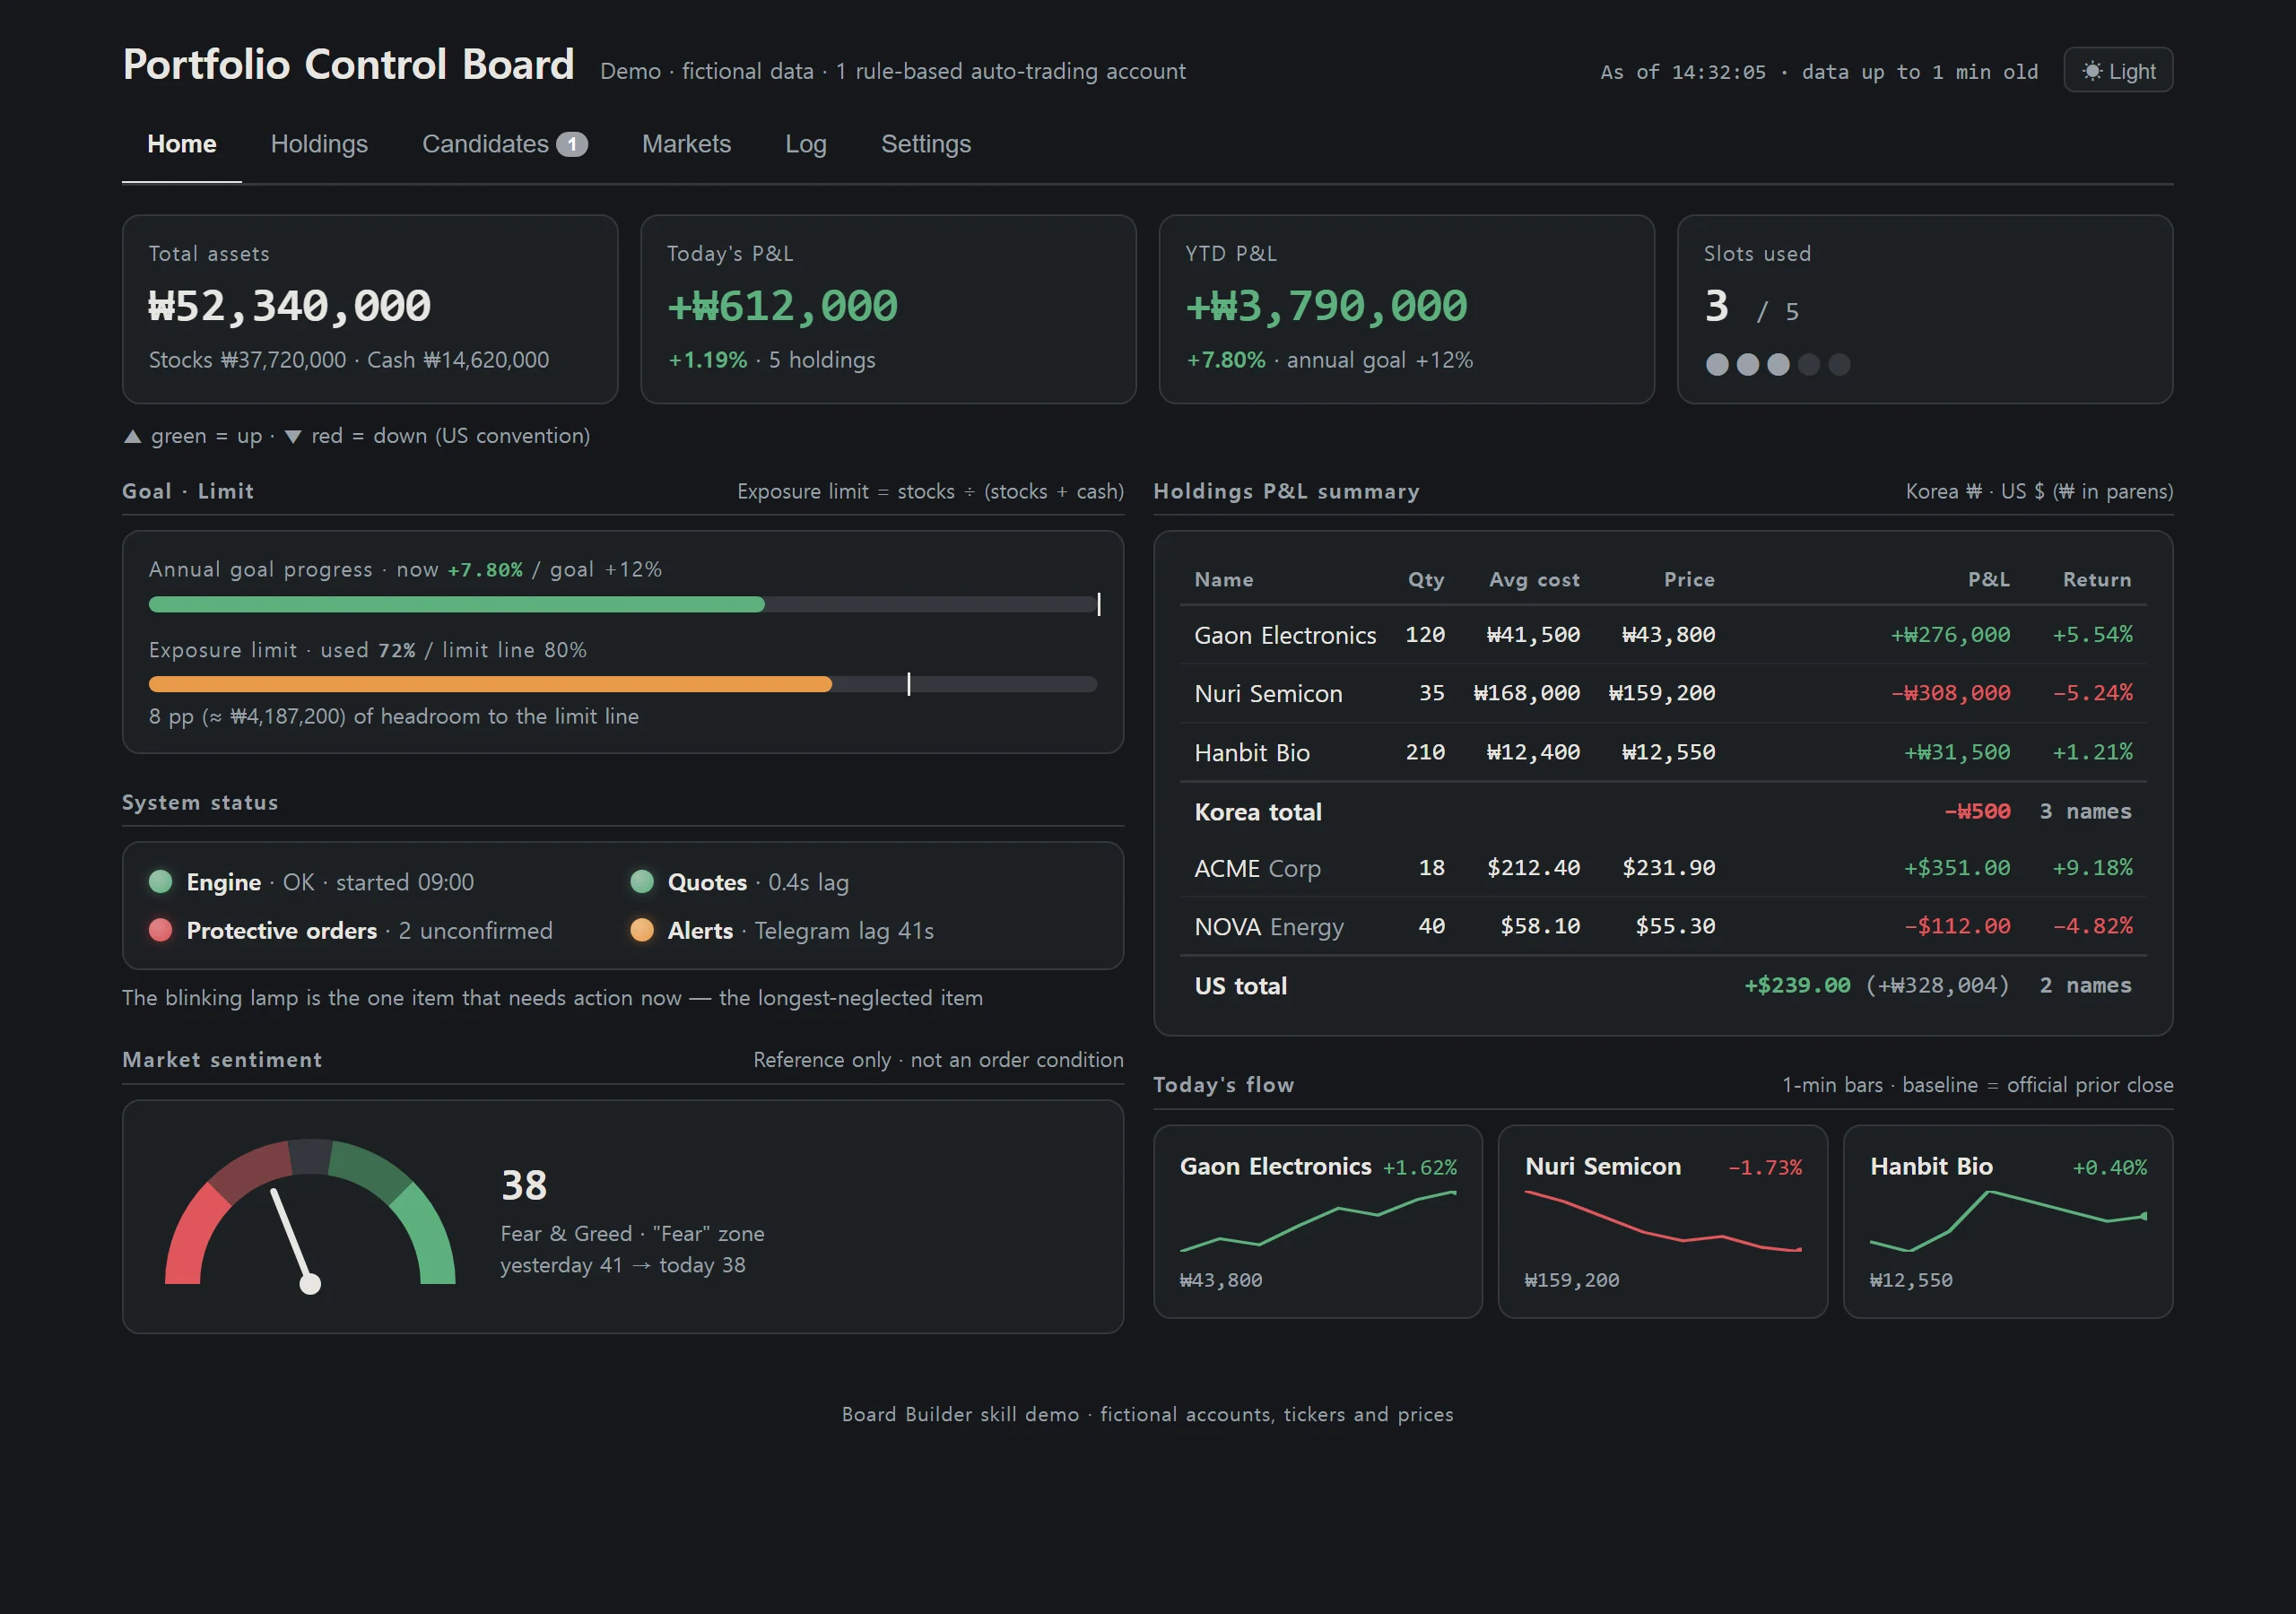Open the Holdings tab
2296x1614 pixels.
click(319, 144)
